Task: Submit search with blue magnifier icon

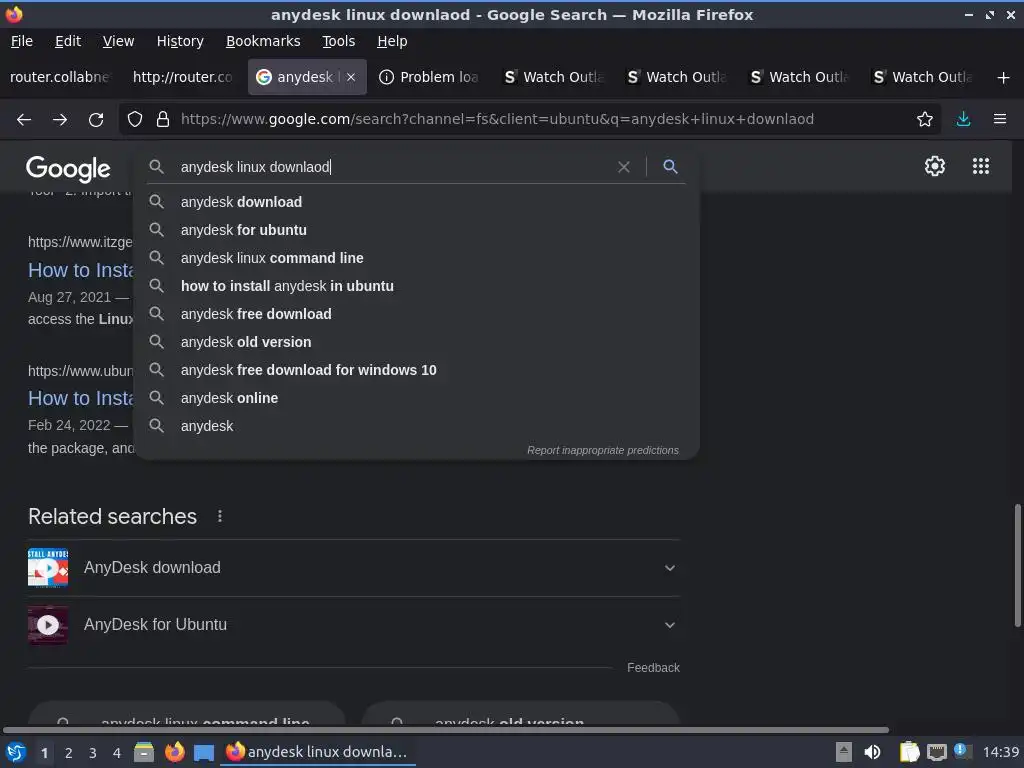Action: tap(670, 167)
